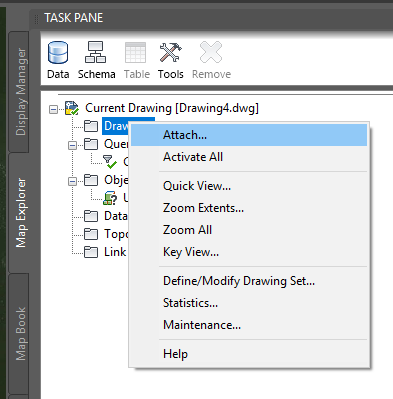Collapse the Object Classes tree branch

pos(72,181)
